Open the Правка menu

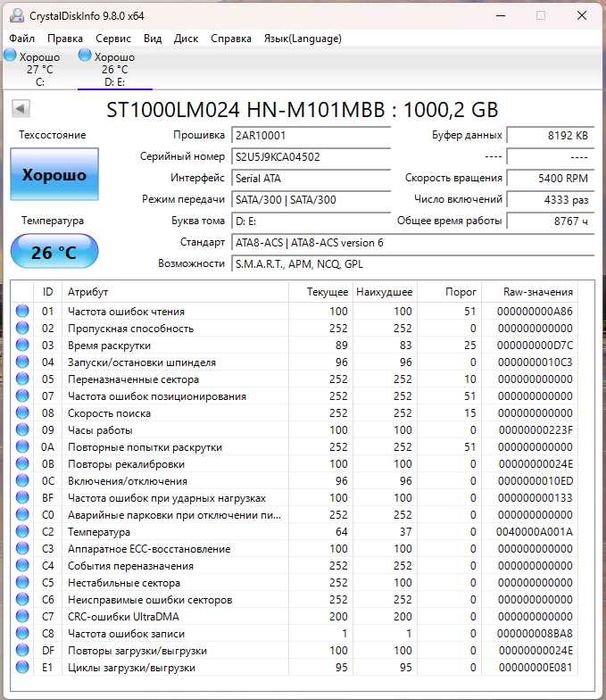click(x=65, y=38)
